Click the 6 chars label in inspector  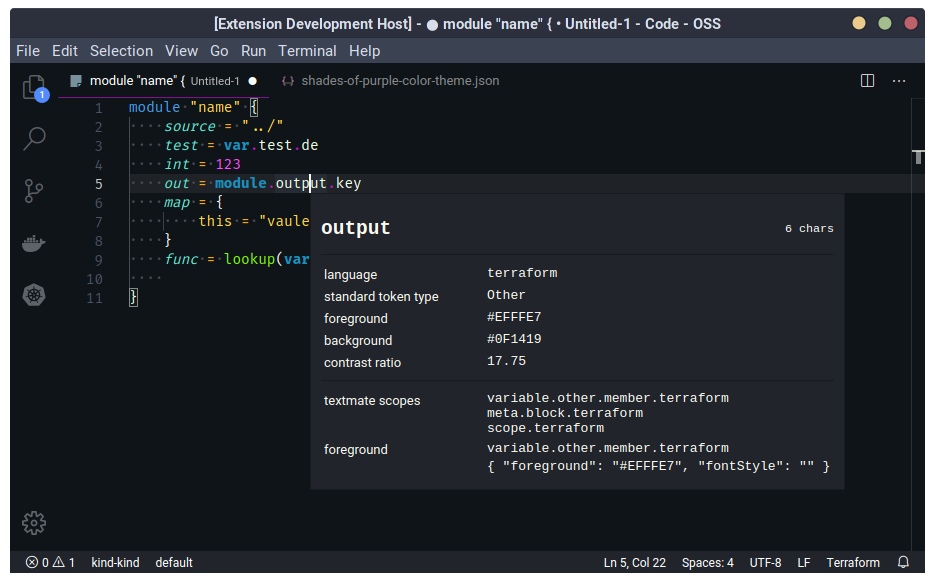[x=809, y=229]
